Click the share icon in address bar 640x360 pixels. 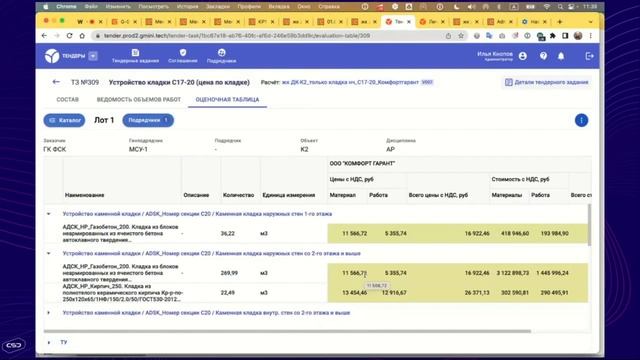click(449, 36)
